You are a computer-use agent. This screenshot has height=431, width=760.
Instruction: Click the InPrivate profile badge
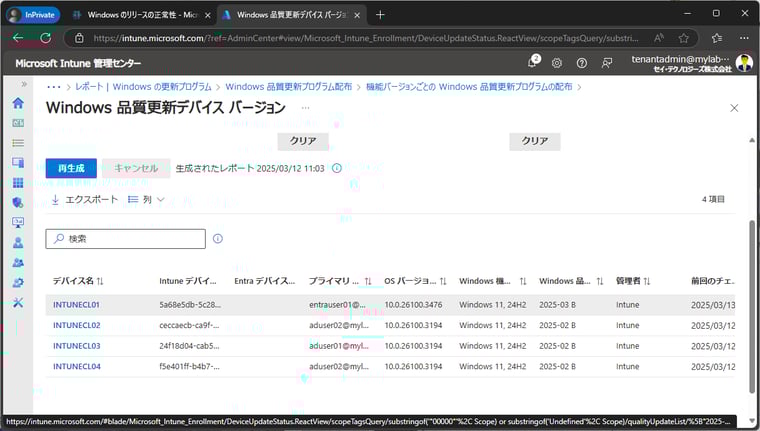[33, 15]
